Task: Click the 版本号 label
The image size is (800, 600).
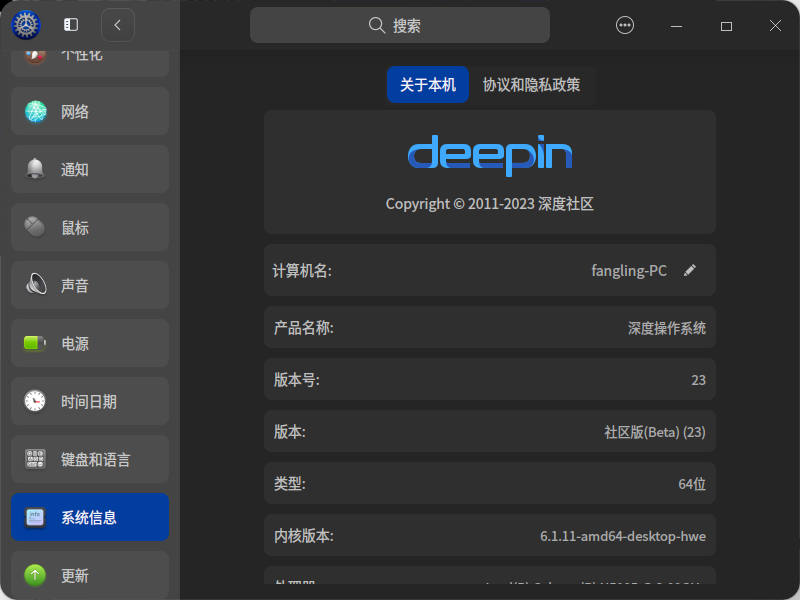Action: (x=297, y=380)
